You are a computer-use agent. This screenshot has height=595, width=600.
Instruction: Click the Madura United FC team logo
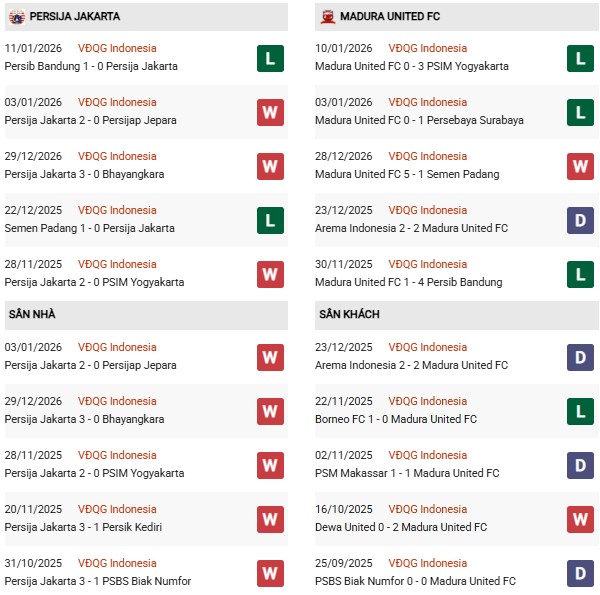(327, 16)
